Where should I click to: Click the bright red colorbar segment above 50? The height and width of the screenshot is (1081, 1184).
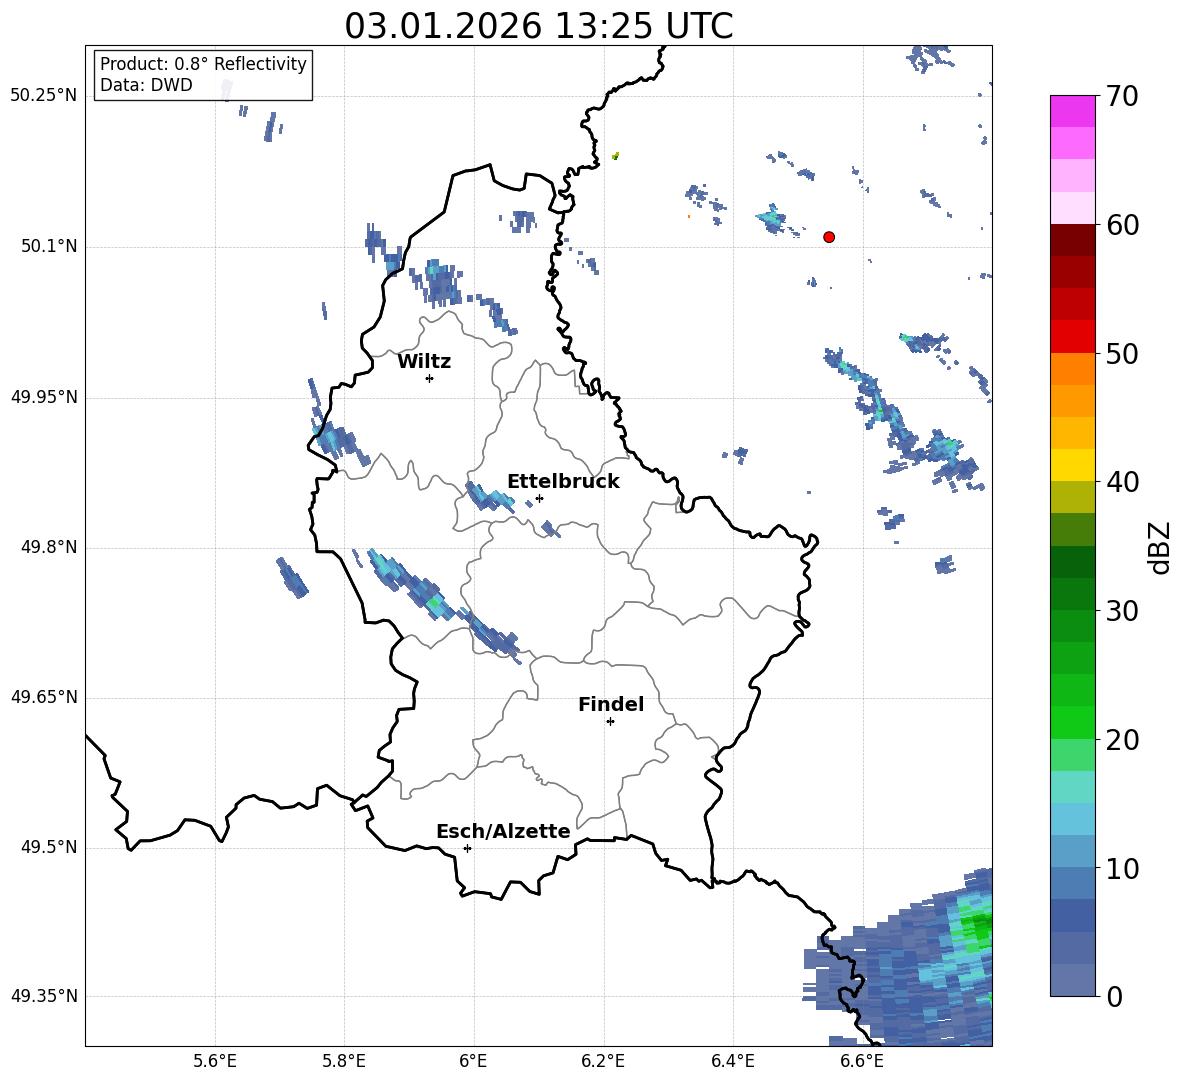[1072, 336]
